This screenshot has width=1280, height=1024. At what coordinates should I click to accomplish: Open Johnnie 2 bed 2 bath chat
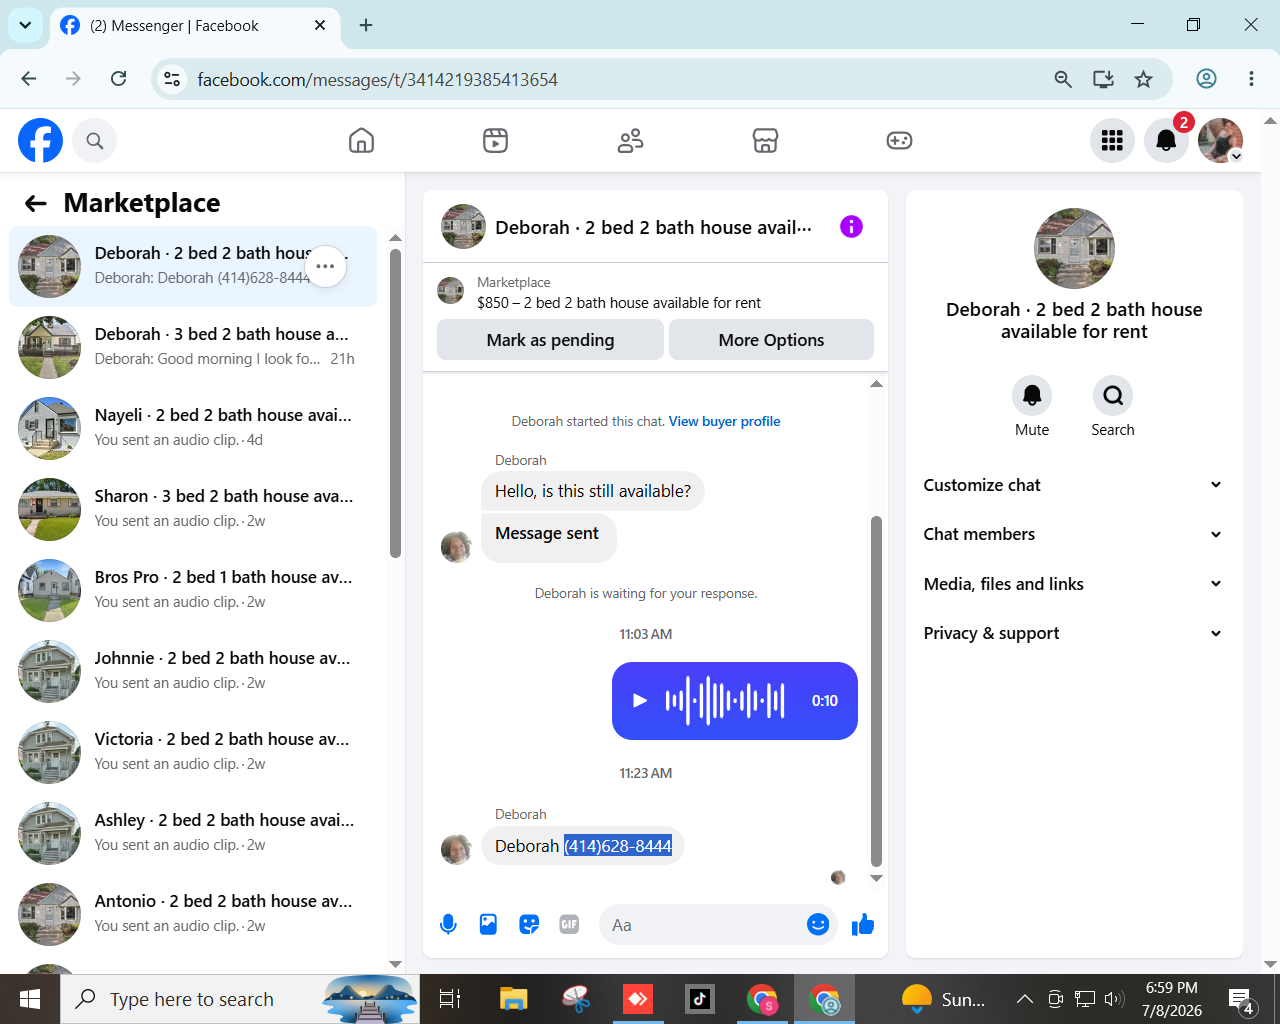coord(193,671)
